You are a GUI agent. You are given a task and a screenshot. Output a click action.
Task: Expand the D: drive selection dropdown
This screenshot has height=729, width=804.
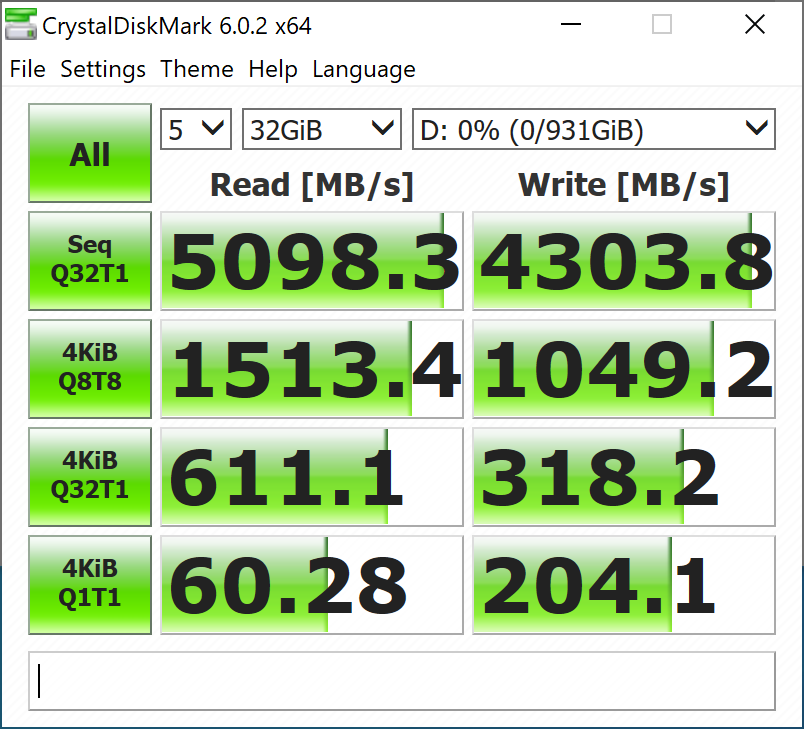pyautogui.click(x=594, y=129)
